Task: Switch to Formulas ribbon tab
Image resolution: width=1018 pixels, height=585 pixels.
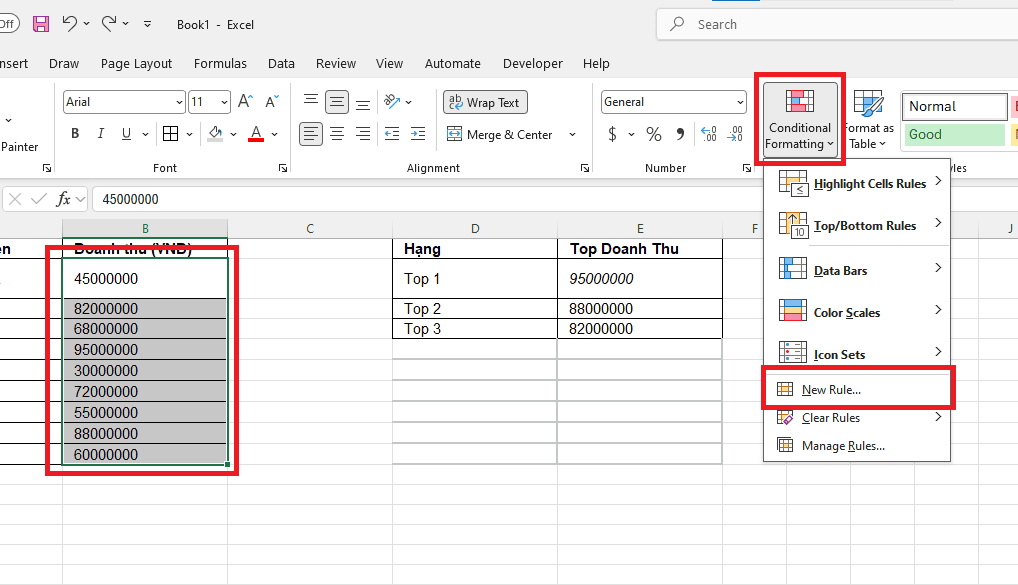Action: (220, 64)
